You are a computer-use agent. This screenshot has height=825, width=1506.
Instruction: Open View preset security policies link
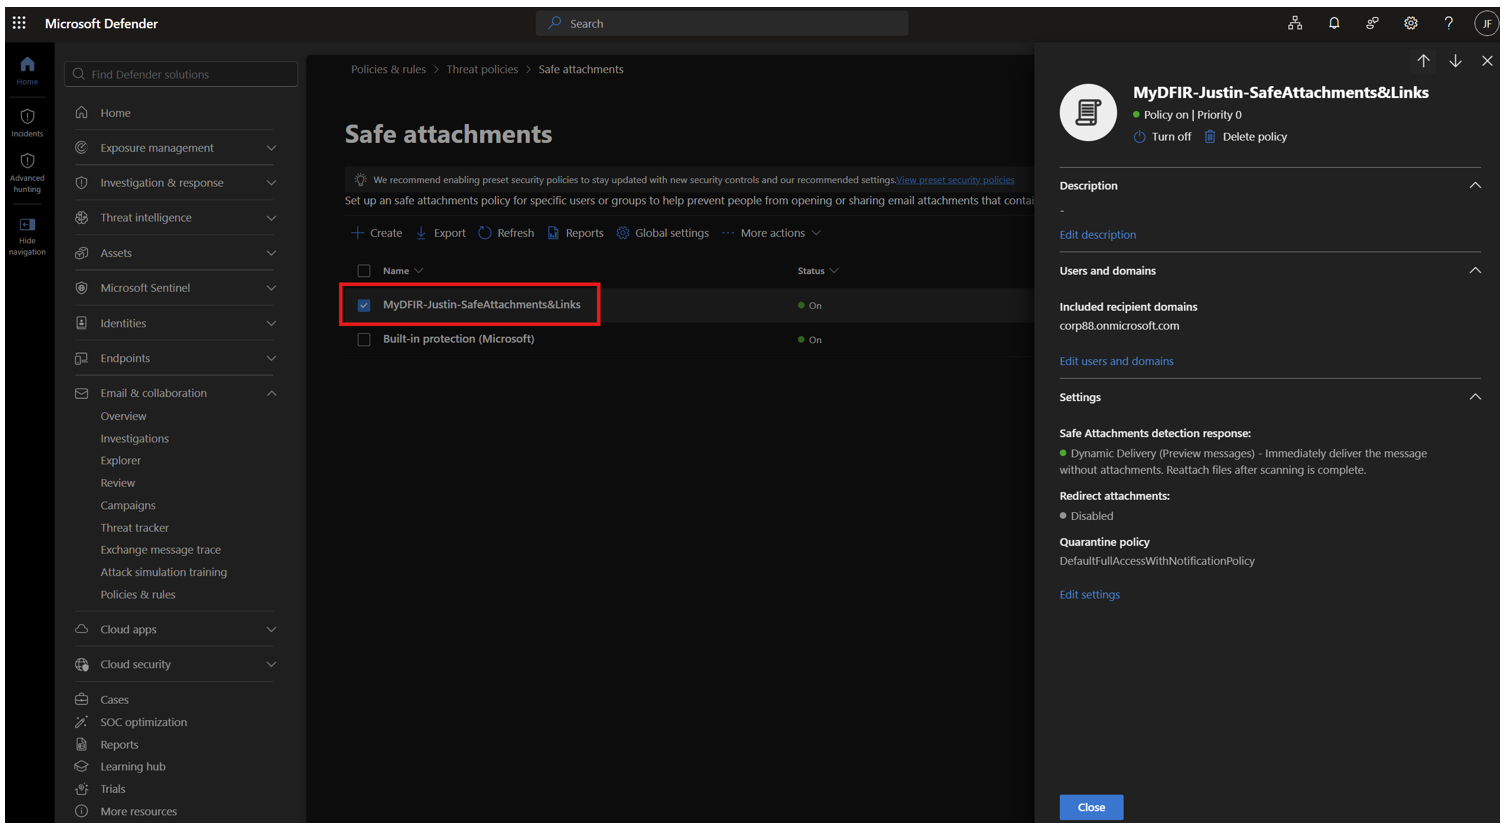(955, 180)
